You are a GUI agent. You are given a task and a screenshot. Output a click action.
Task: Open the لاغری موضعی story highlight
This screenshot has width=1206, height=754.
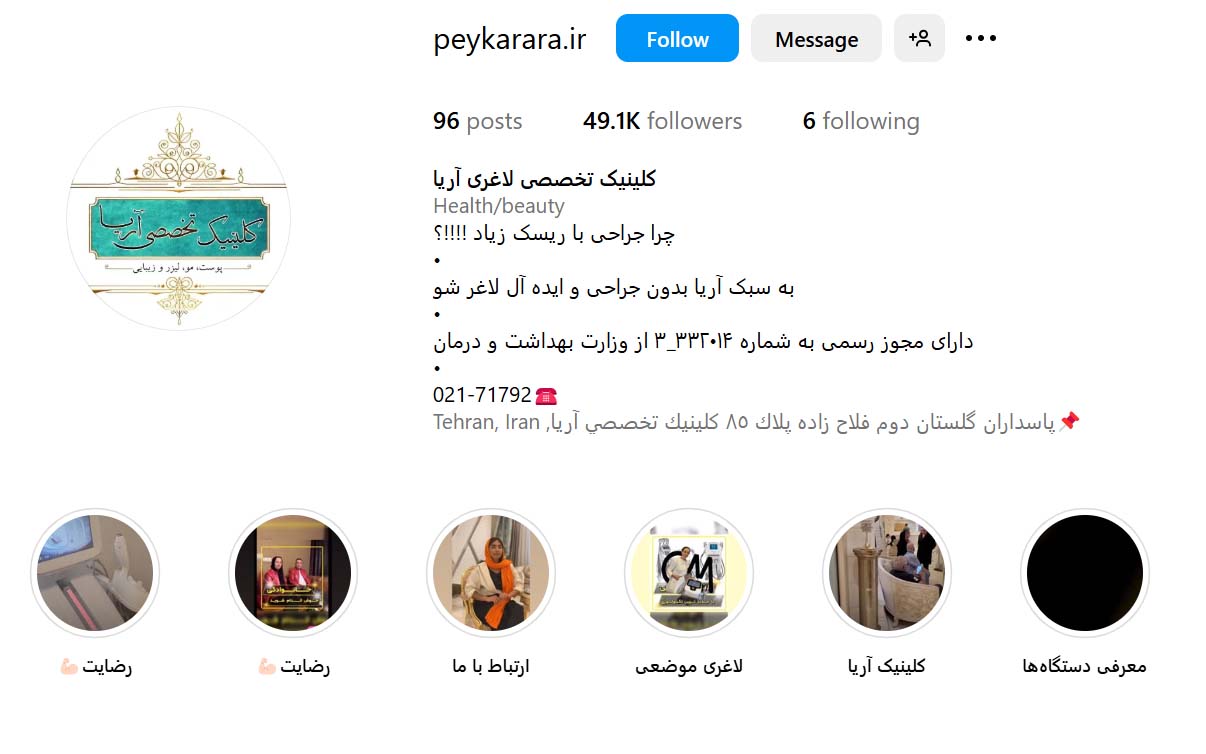(689, 573)
